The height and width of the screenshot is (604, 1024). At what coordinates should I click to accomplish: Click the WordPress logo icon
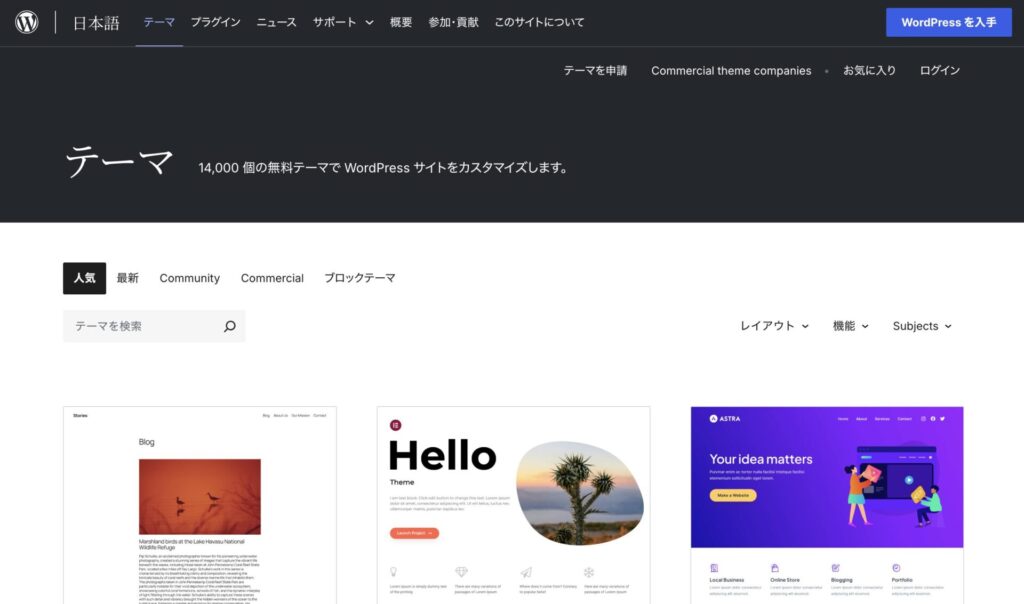click(x=27, y=22)
